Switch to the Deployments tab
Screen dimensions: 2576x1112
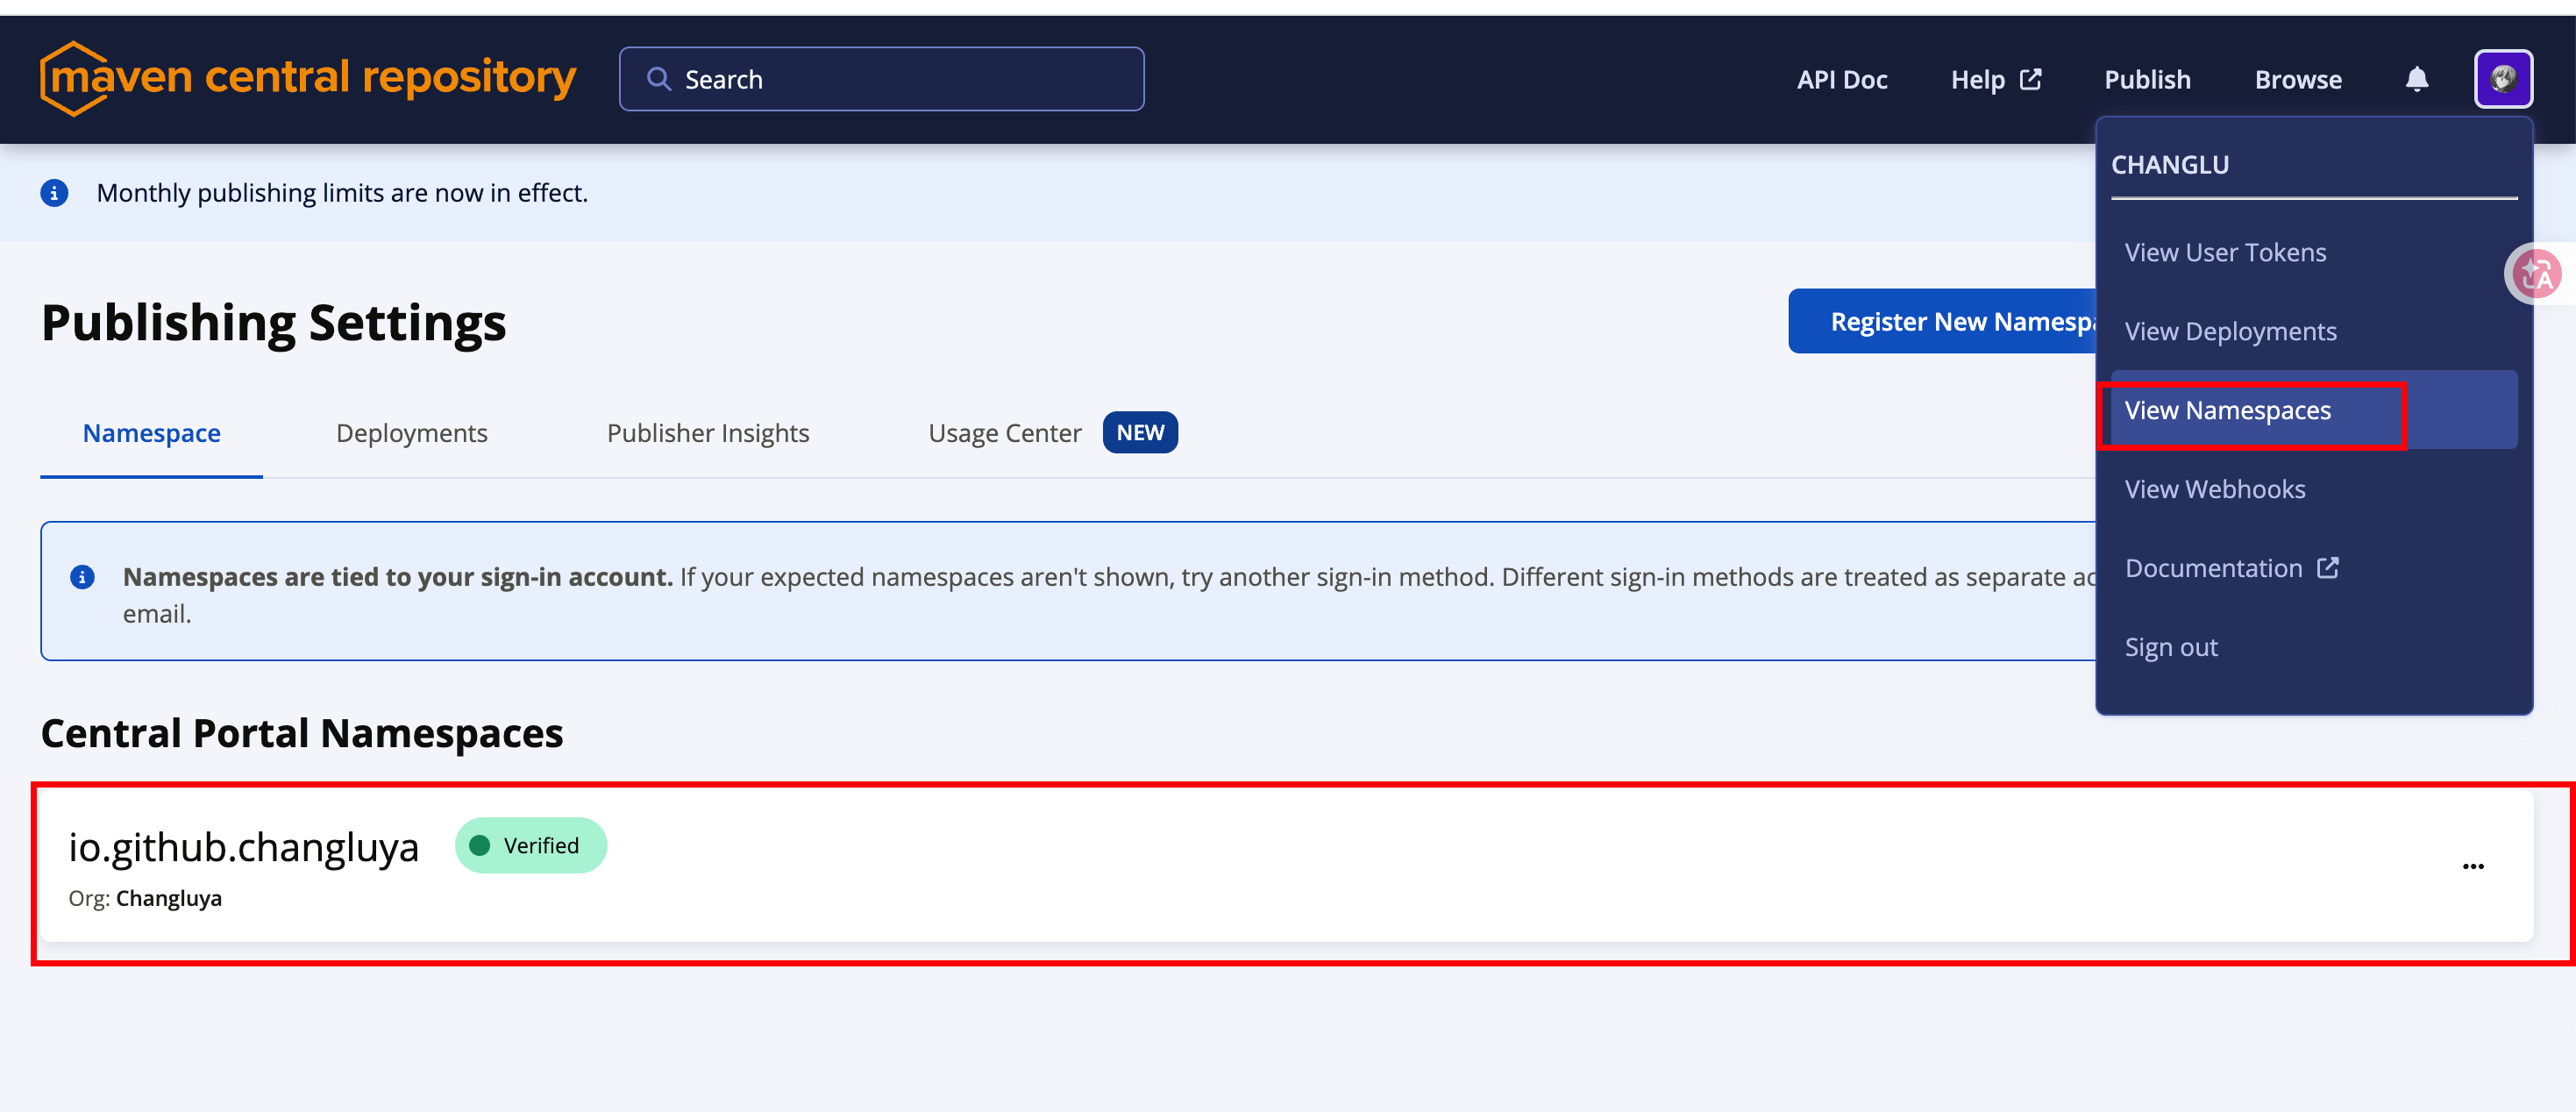[x=411, y=433]
